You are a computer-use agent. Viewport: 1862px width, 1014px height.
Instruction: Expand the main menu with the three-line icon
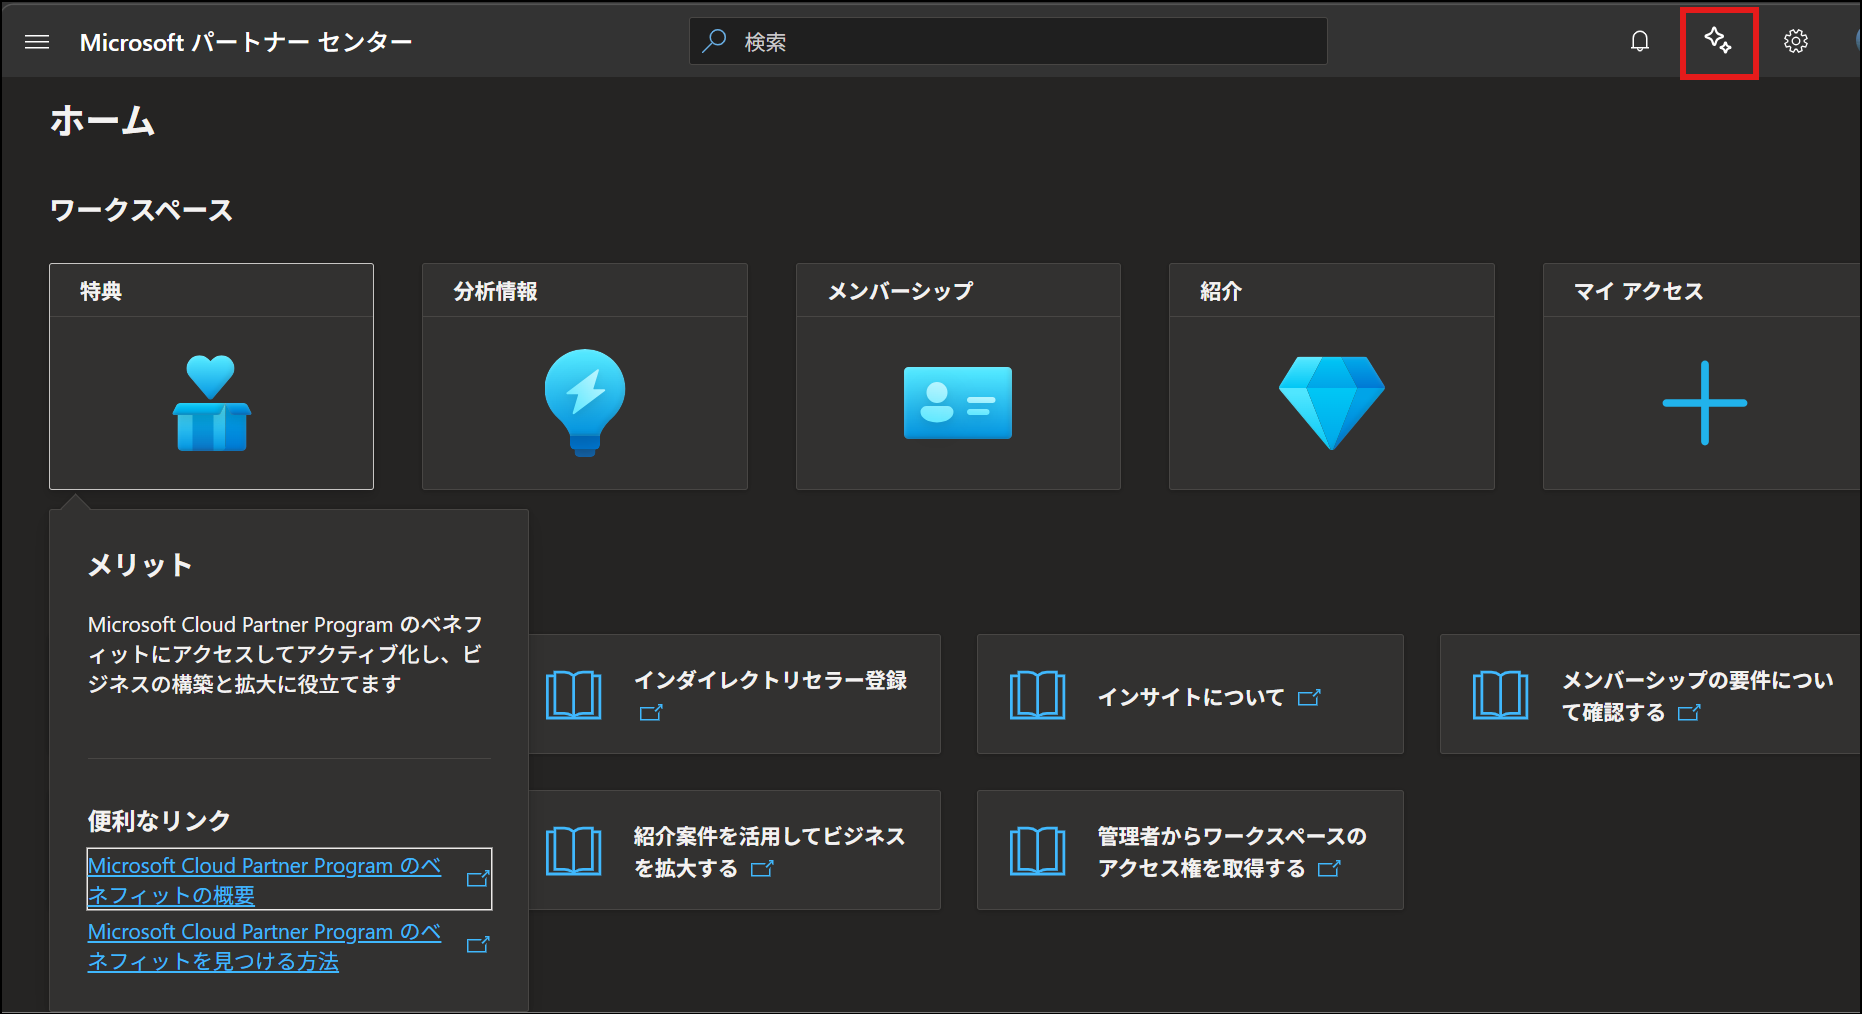point(36,41)
